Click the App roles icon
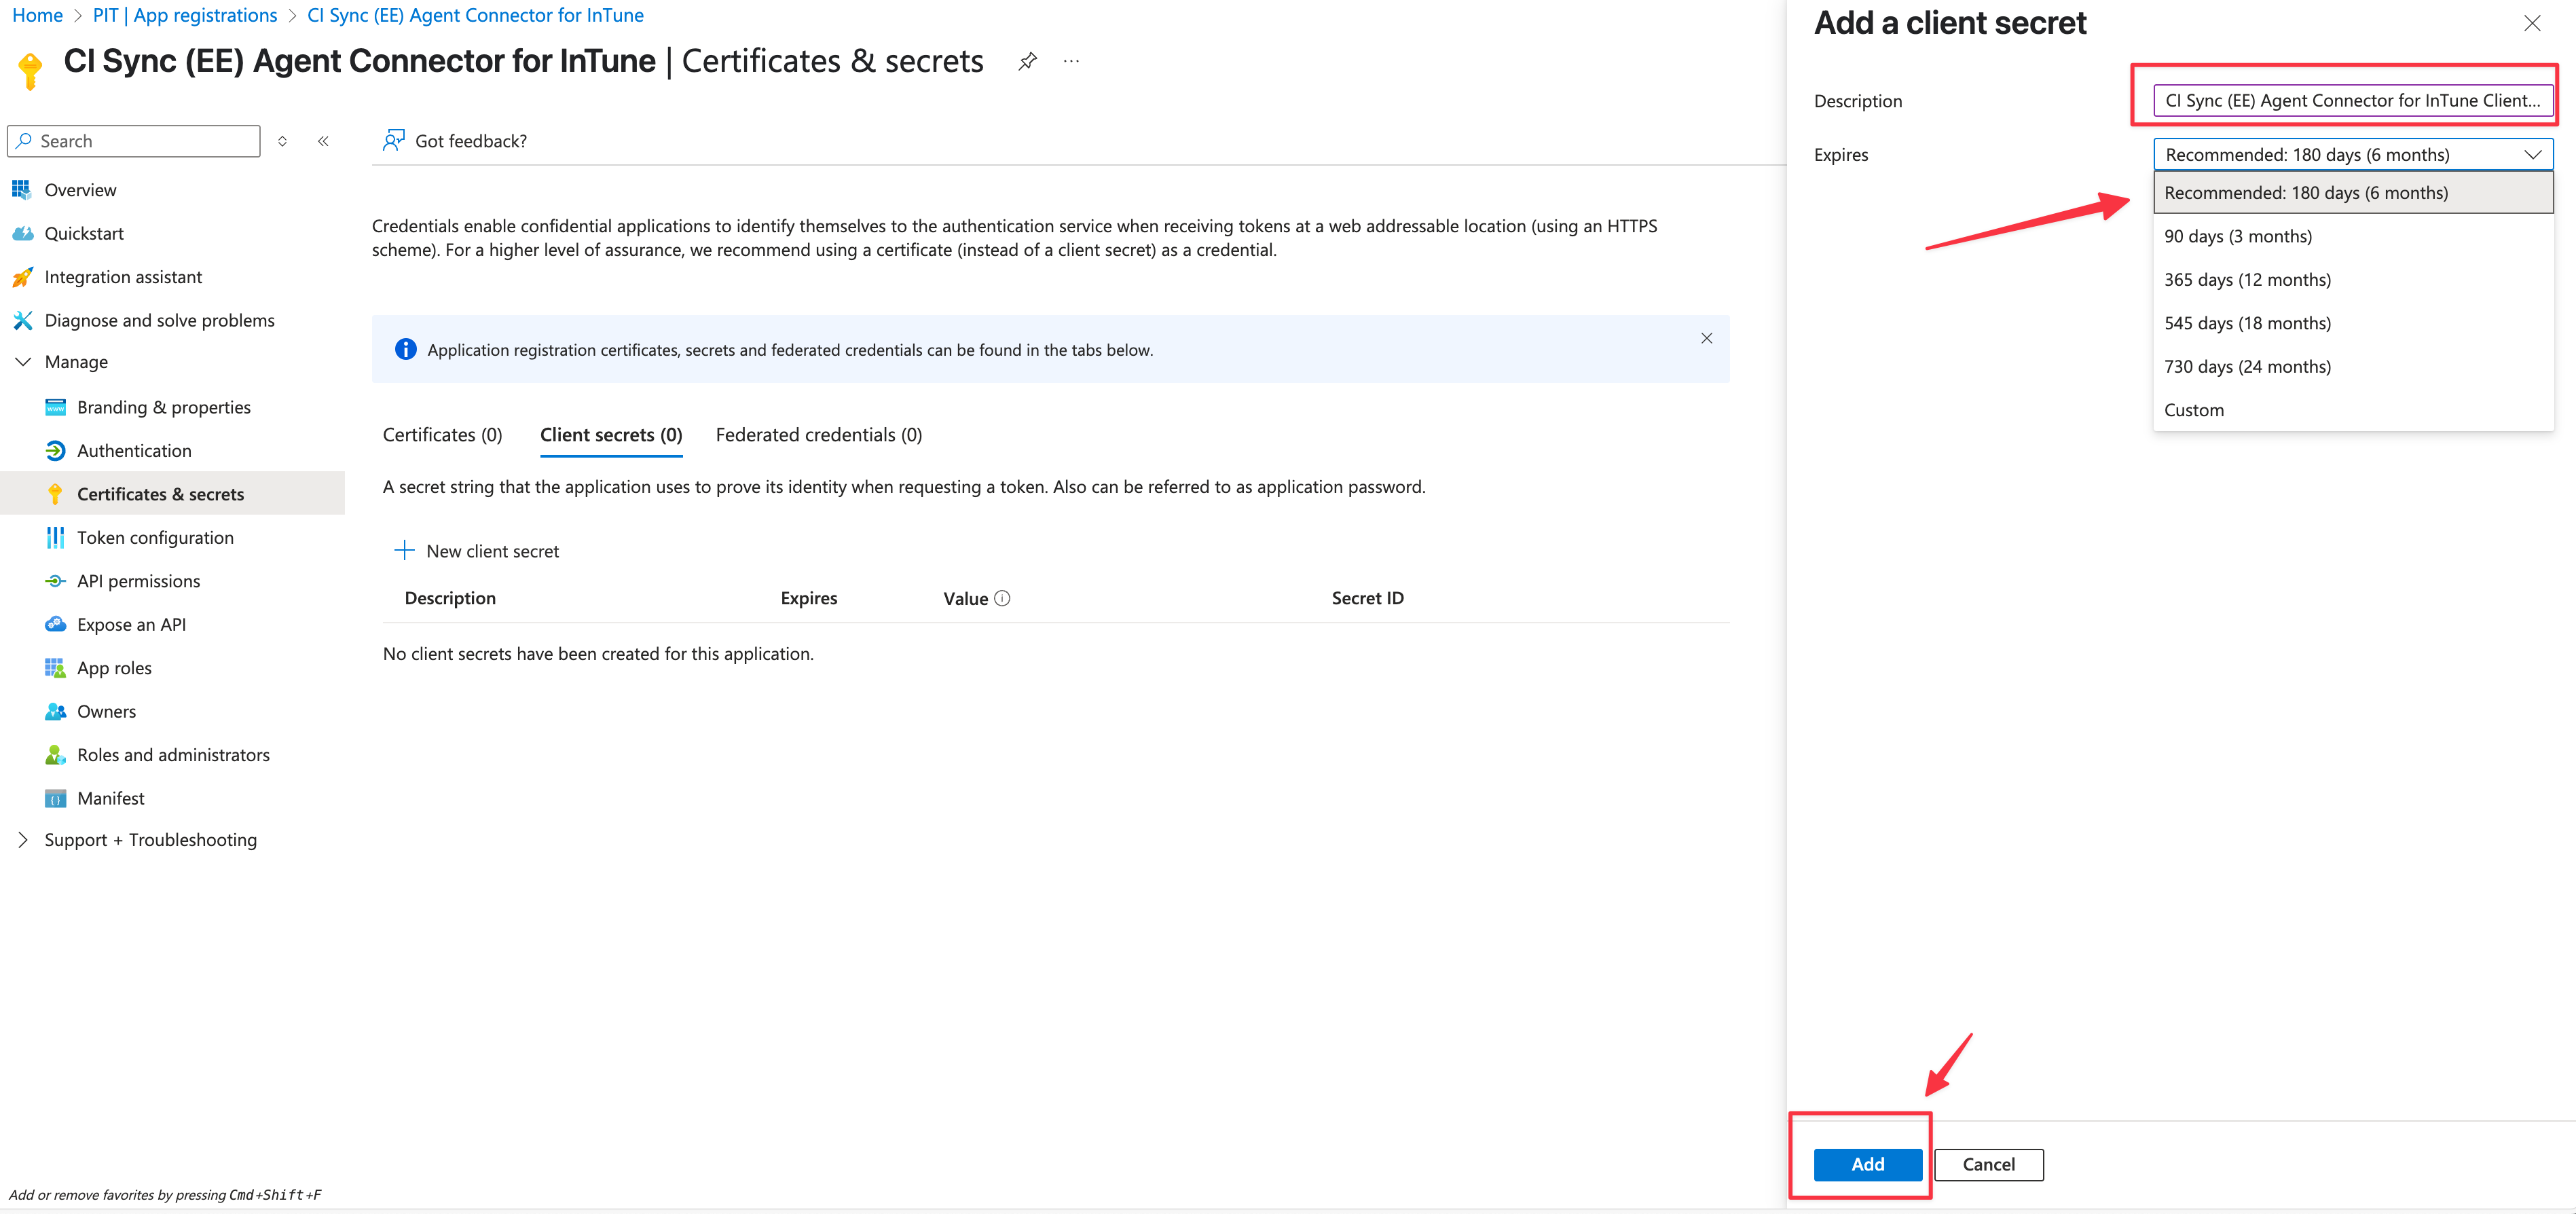The image size is (2576, 1214). pos(55,668)
